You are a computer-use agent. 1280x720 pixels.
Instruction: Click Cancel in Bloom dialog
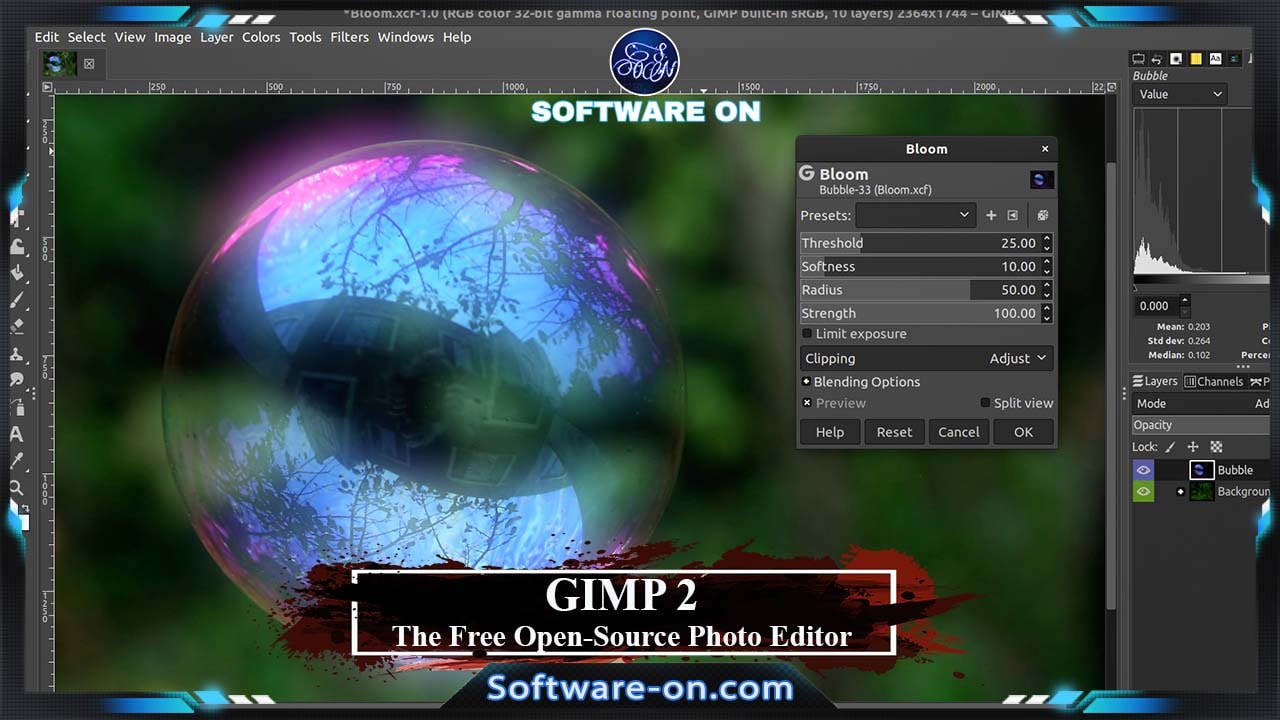click(x=958, y=432)
